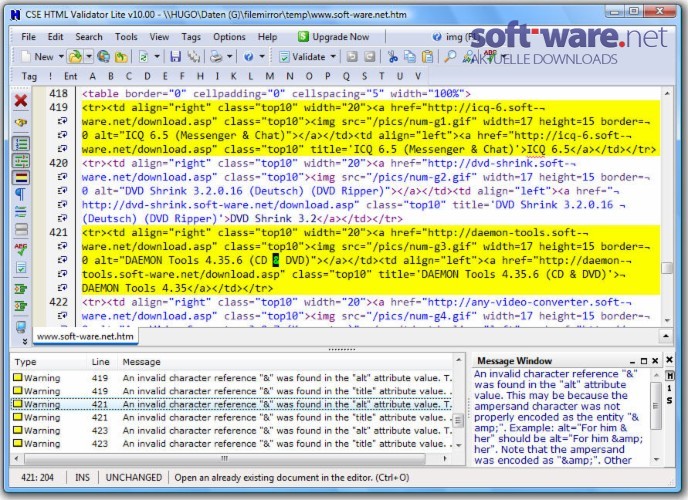Click the letter T in tag bar
Screen dimensions: 688x500
click(381, 76)
